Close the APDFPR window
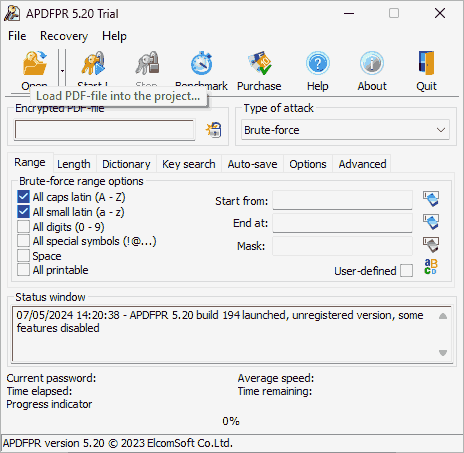 coord(440,14)
